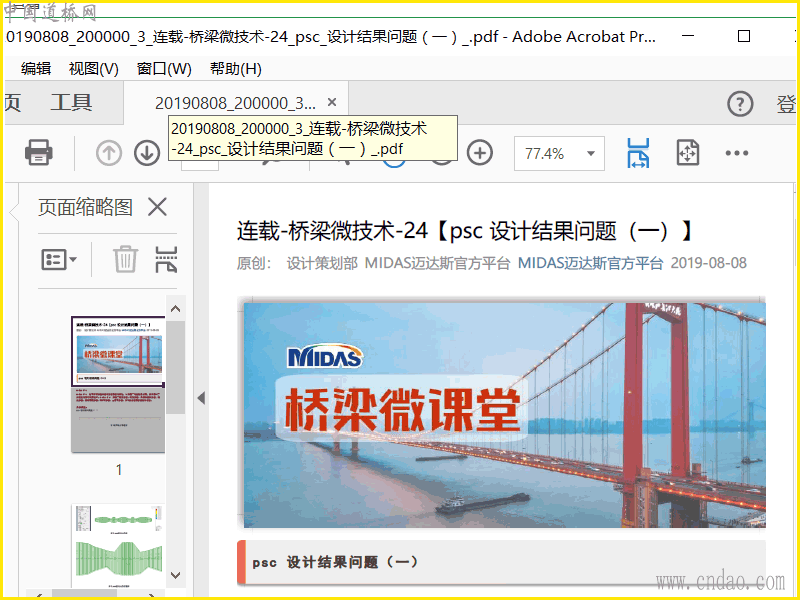
Task: Select page 1 thumbnail
Action: 118,384
